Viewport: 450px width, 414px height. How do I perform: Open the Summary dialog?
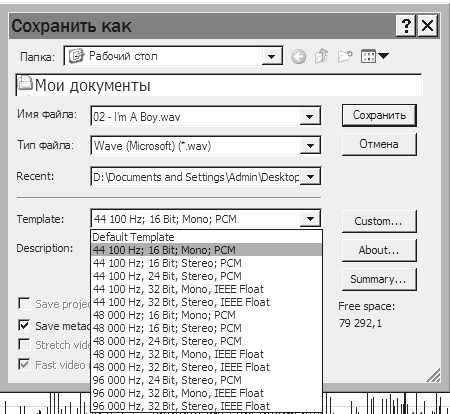coord(379,279)
